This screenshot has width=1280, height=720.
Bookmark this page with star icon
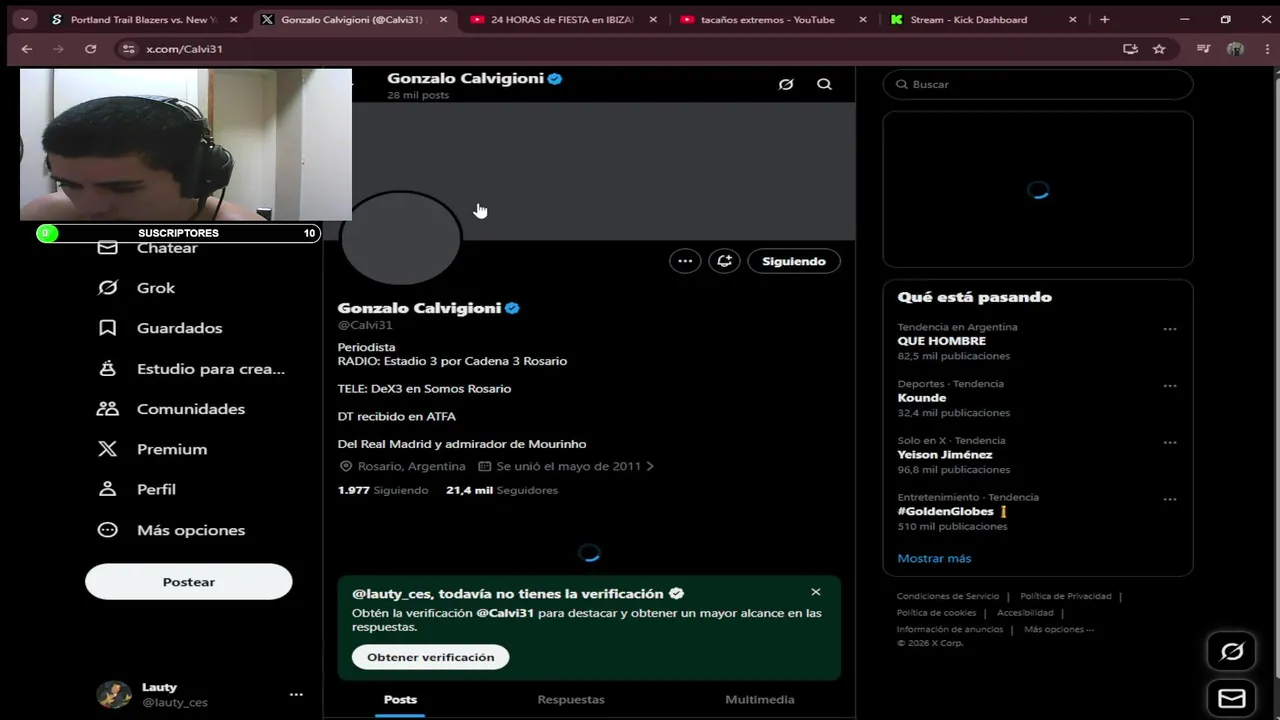coord(1159,48)
